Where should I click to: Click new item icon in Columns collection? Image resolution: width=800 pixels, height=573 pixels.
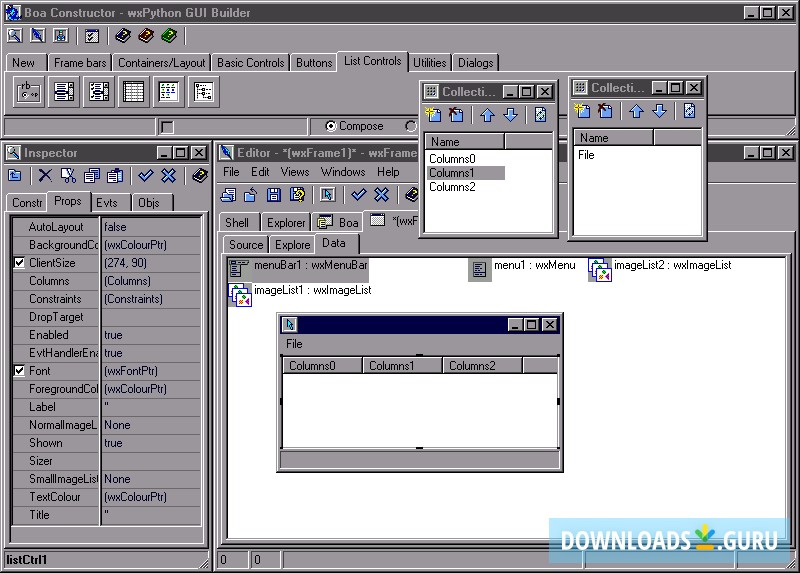click(x=433, y=114)
